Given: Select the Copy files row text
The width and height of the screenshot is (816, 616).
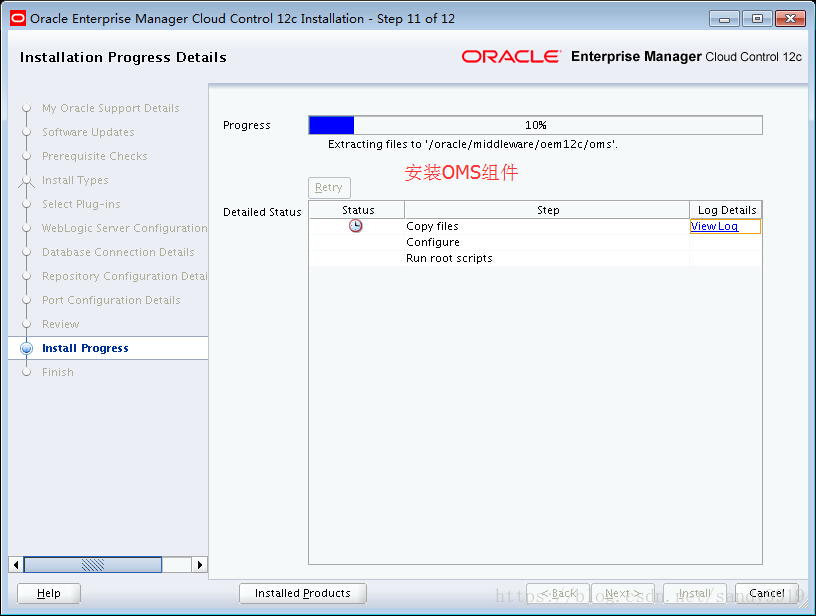Looking at the screenshot, I should tap(432, 226).
